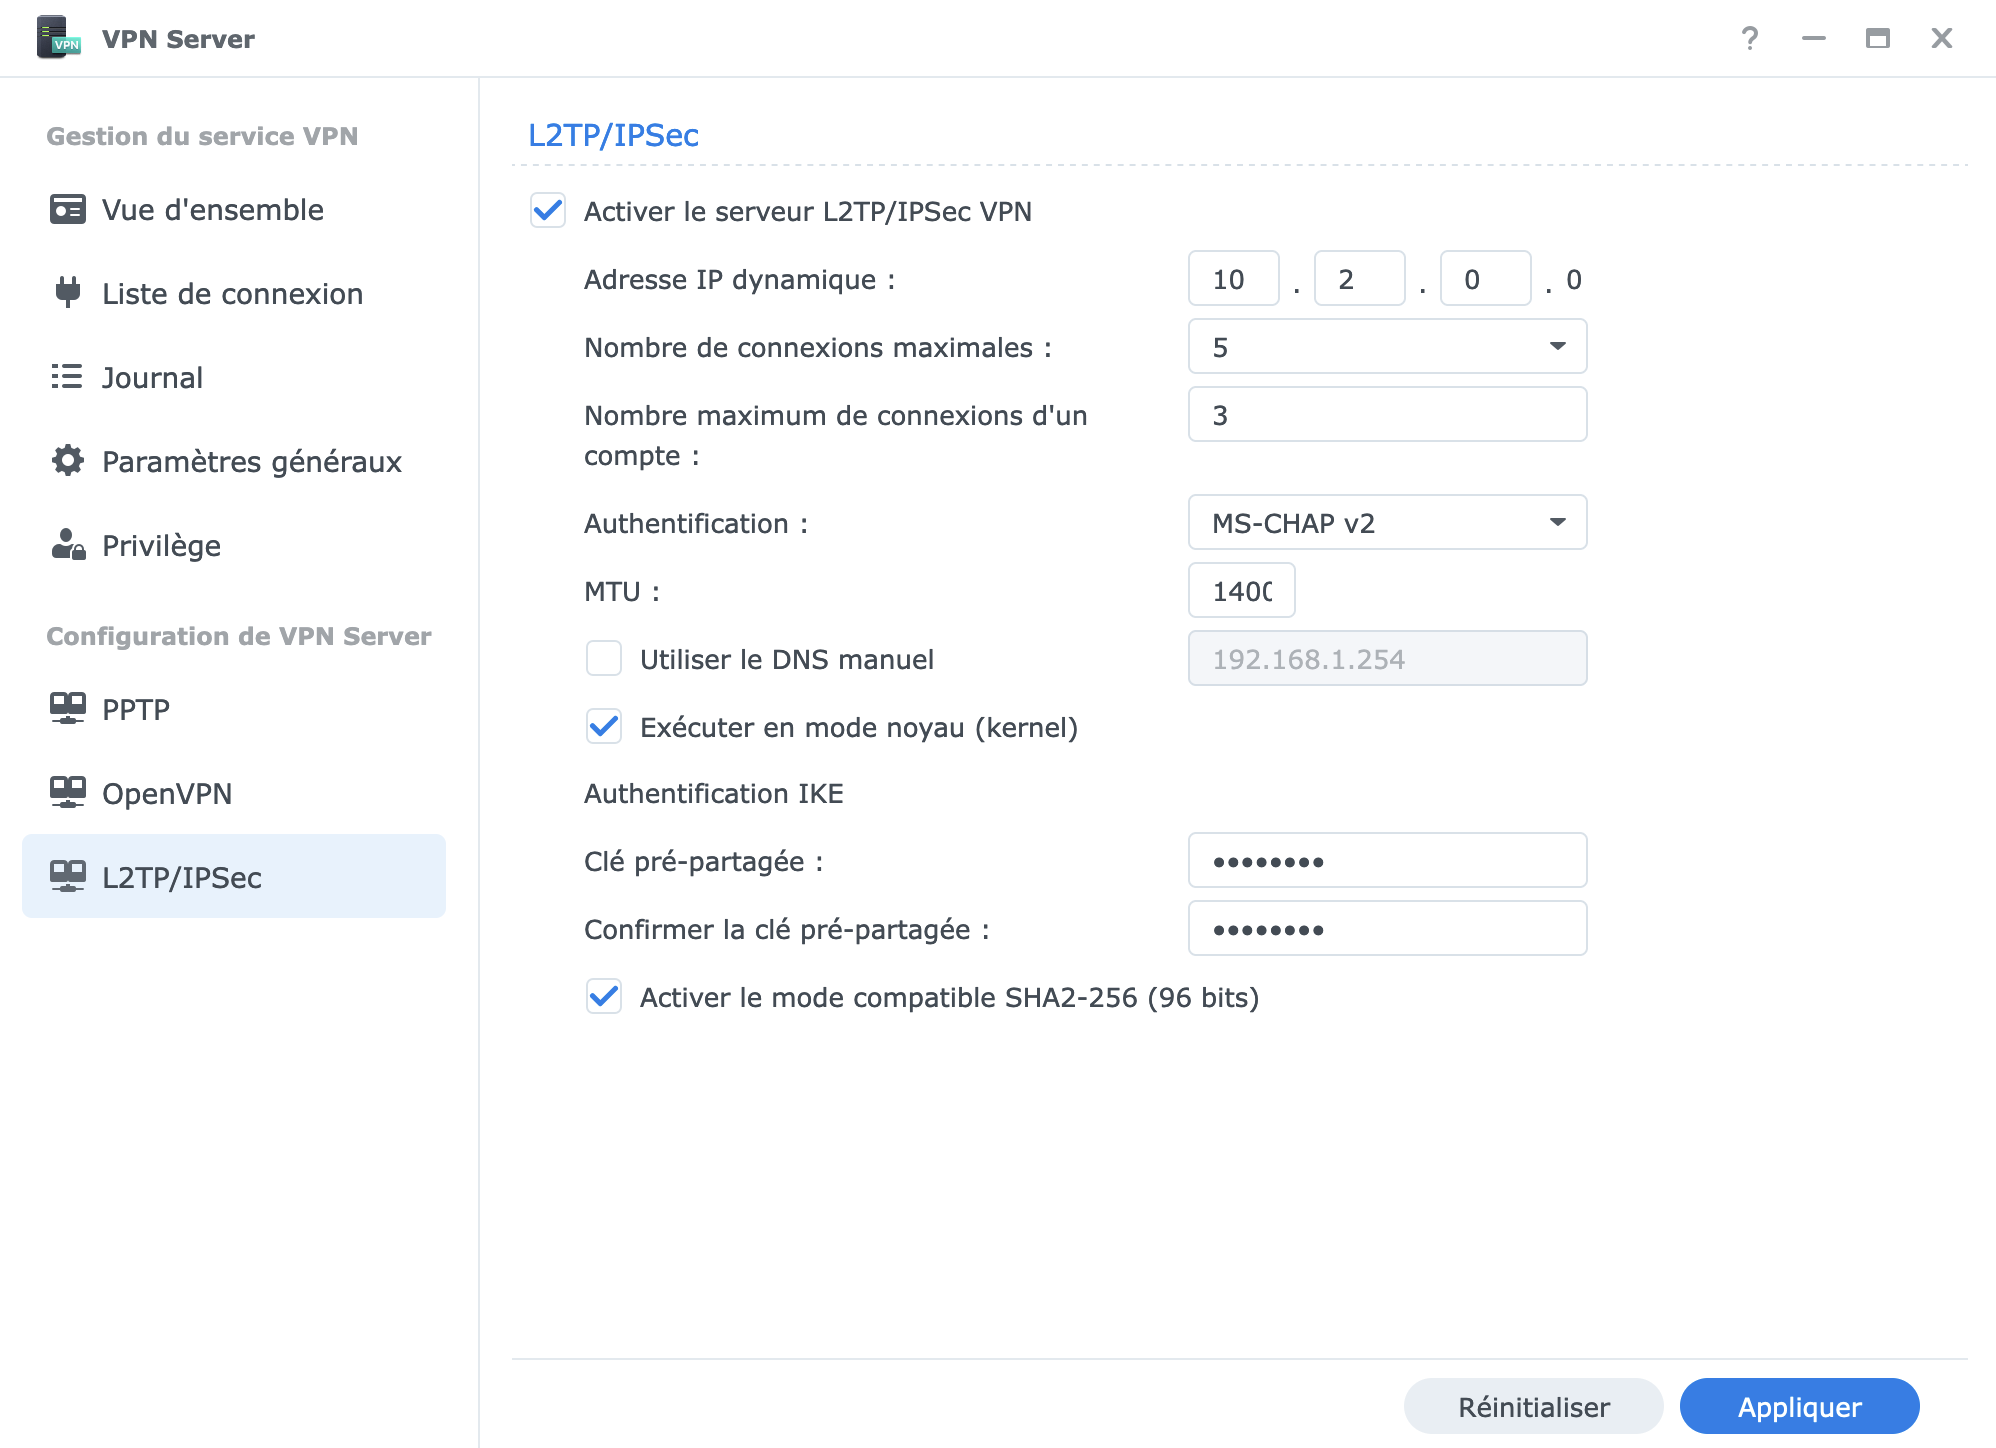Image resolution: width=1996 pixels, height=1448 pixels.
Task: Click the MTU input field
Action: click(1241, 591)
